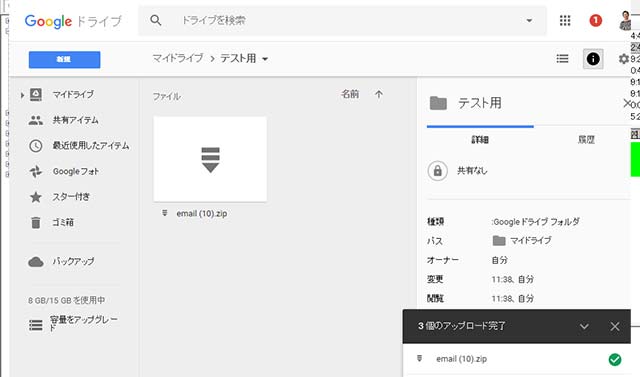
Task: Reverse sort direction arrow
Action: pyautogui.click(x=379, y=94)
